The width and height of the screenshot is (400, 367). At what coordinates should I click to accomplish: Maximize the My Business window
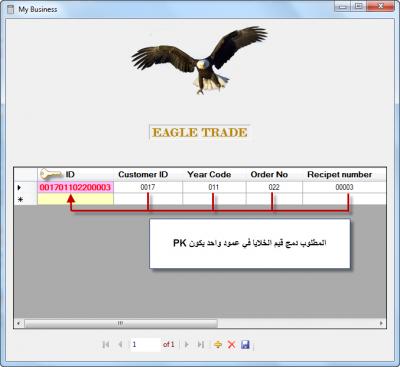click(x=358, y=6)
